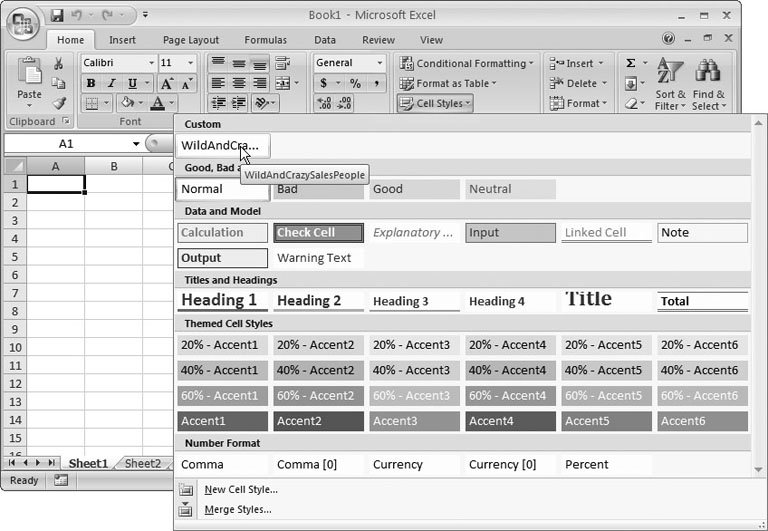Open the Data ribbon tab
Image resolution: width=768 pixels, height=531 pixels.
click(x=325, y=40)
